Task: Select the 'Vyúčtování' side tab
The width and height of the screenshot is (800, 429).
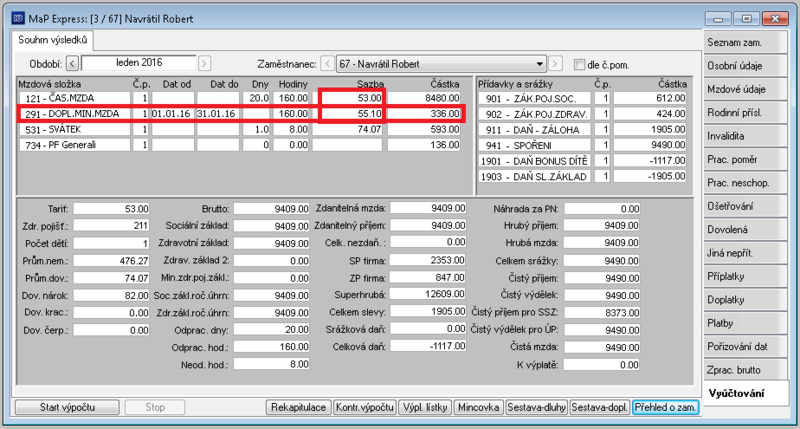Action: tap(745, 393)
